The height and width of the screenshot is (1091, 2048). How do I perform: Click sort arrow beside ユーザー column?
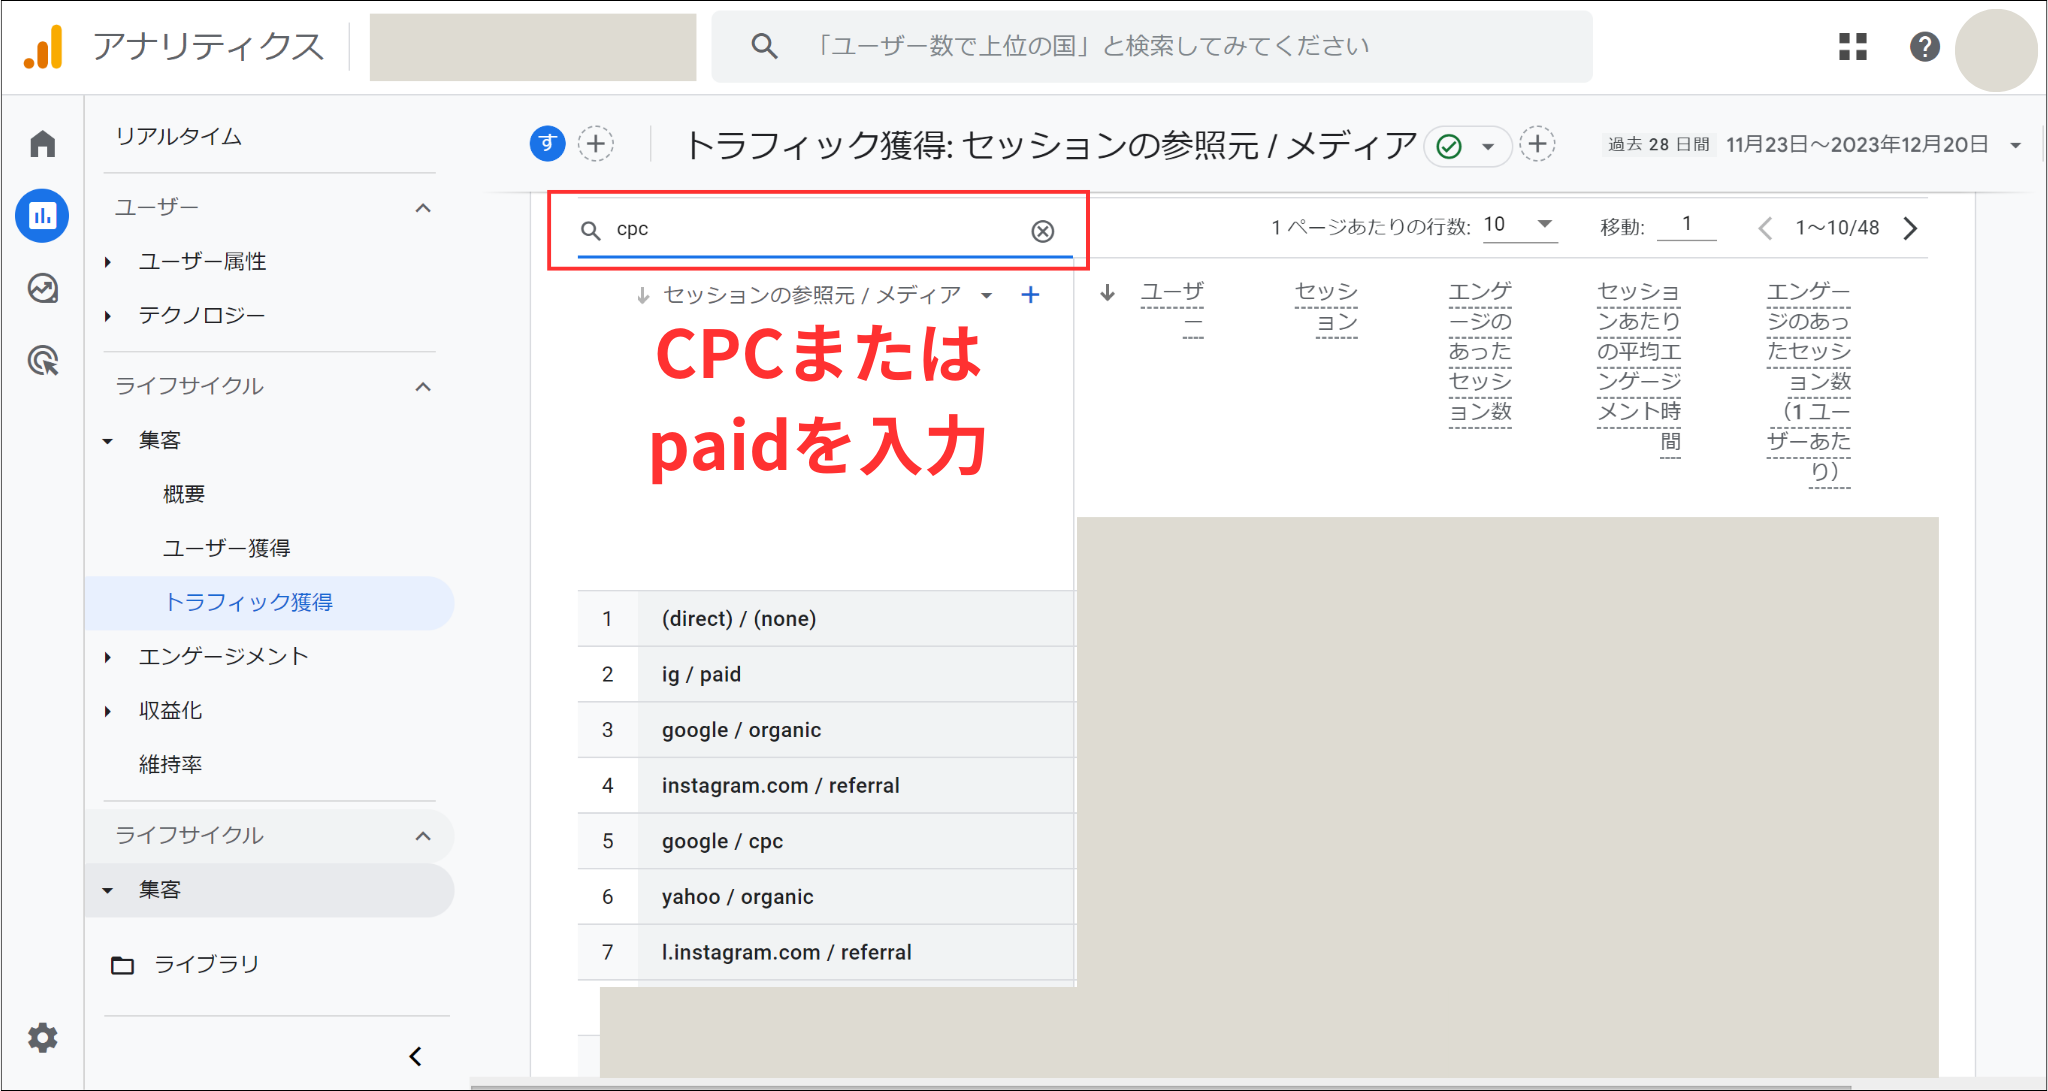click(x=1107, y=293)
